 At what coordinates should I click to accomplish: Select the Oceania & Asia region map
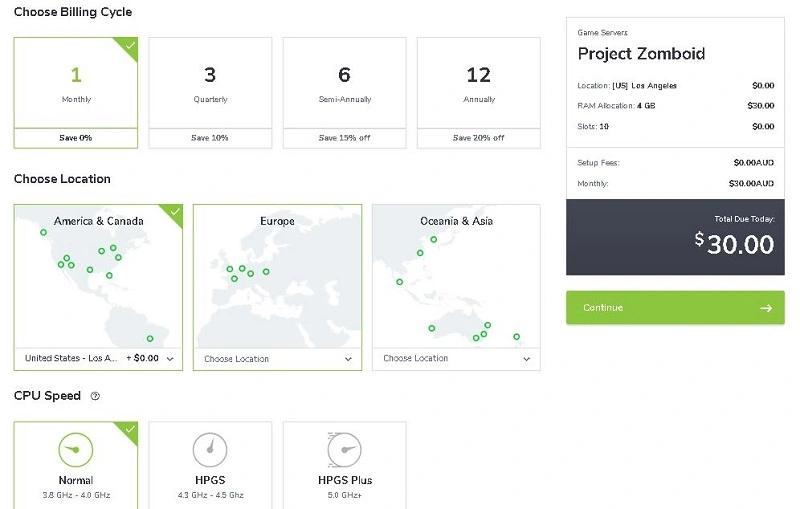click(x=456, y=277)
